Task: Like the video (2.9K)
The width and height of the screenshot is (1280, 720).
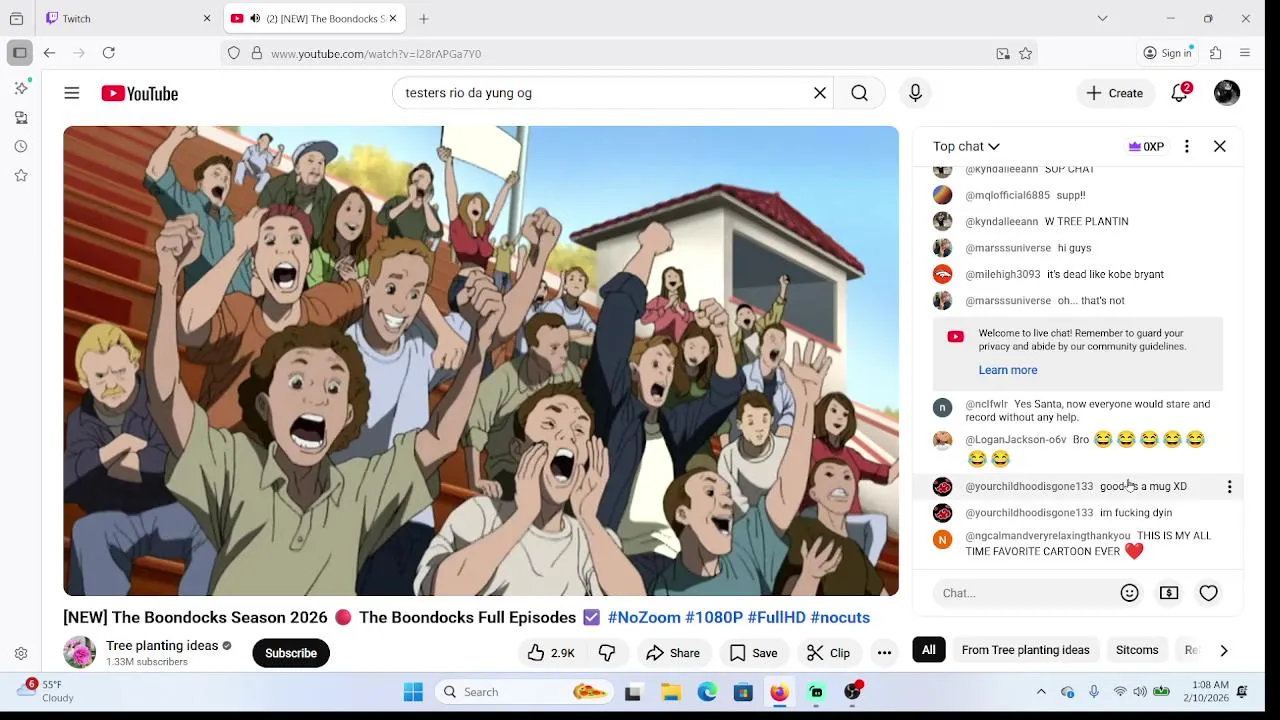Action: click(x=552, y=653)
